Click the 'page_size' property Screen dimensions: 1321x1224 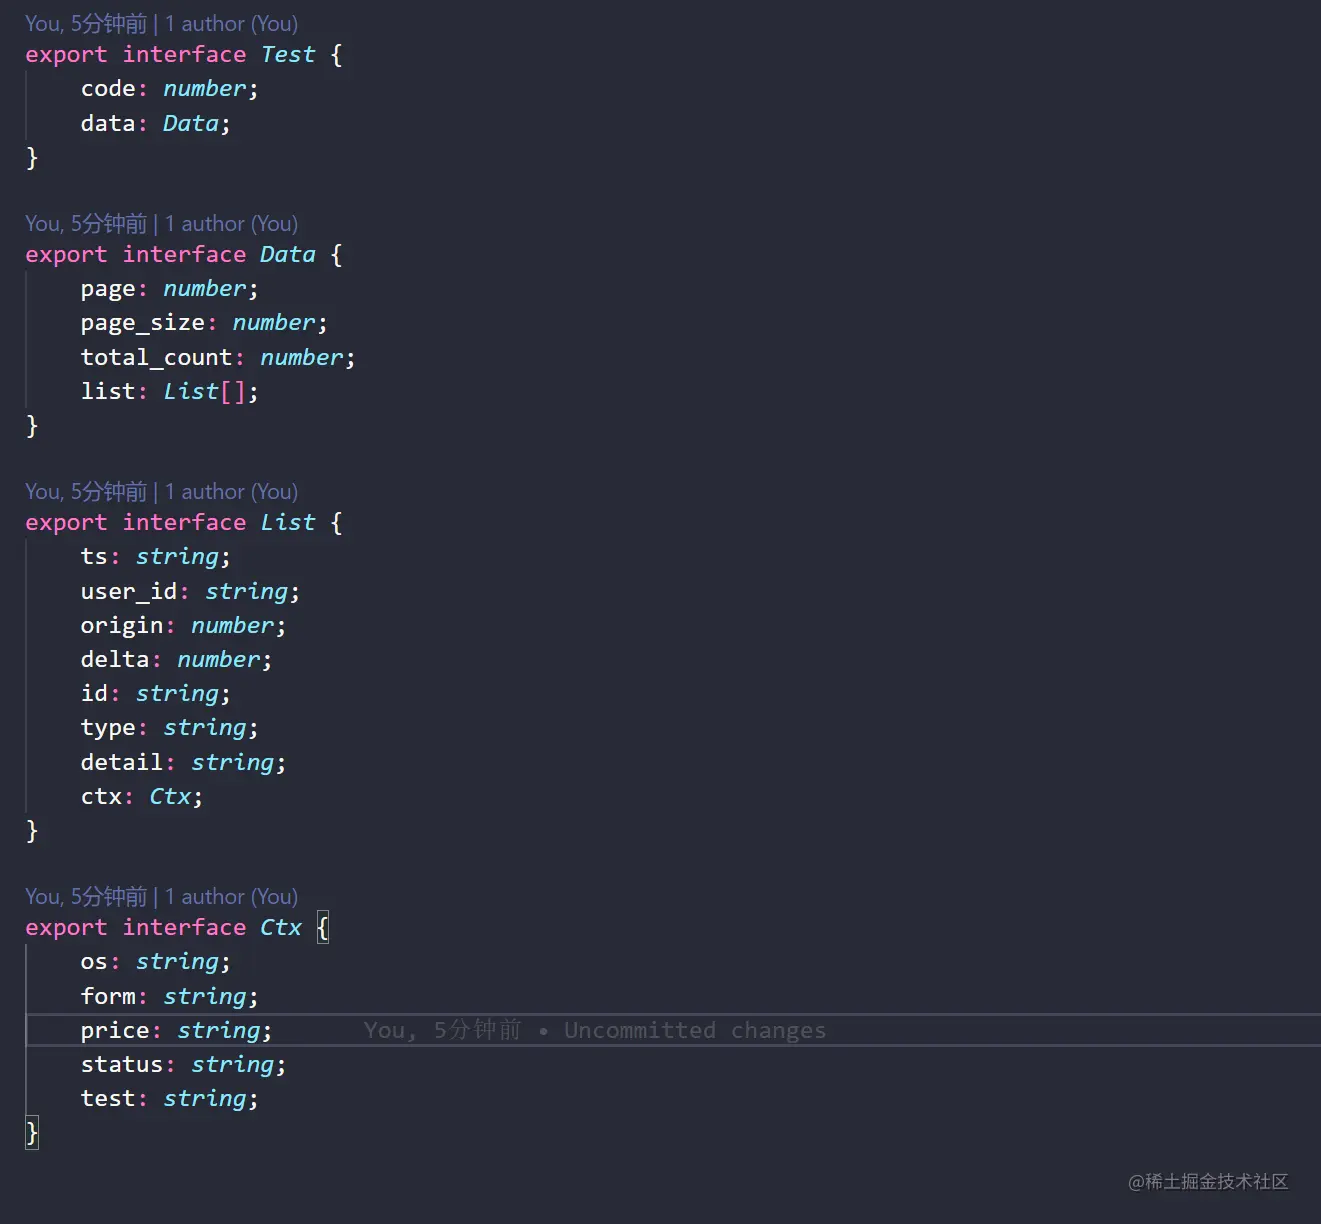coord(143,323)
